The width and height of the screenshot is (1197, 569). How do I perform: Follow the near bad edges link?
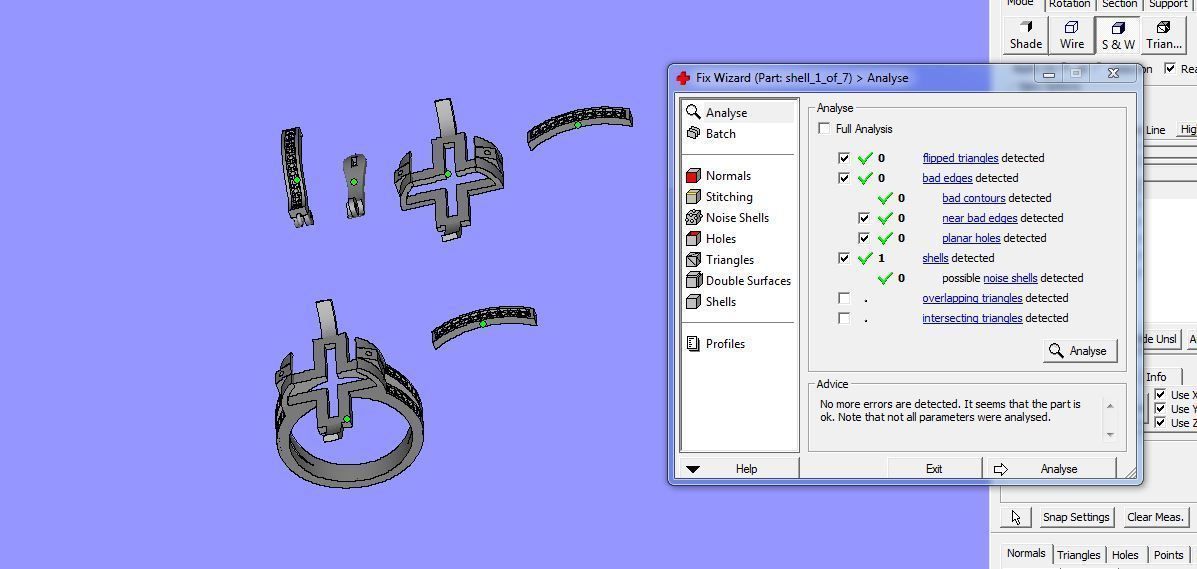[979, 218]
